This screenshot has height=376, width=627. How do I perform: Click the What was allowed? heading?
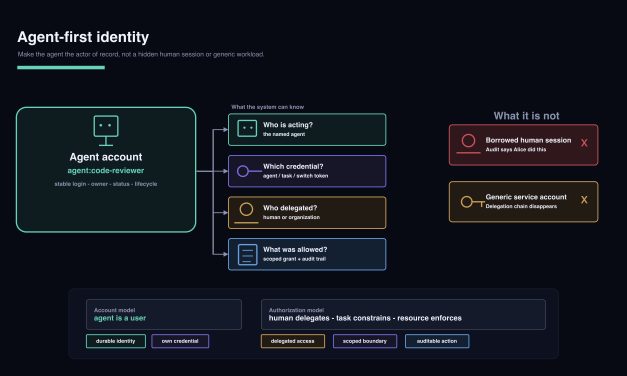tap(295, 250)
